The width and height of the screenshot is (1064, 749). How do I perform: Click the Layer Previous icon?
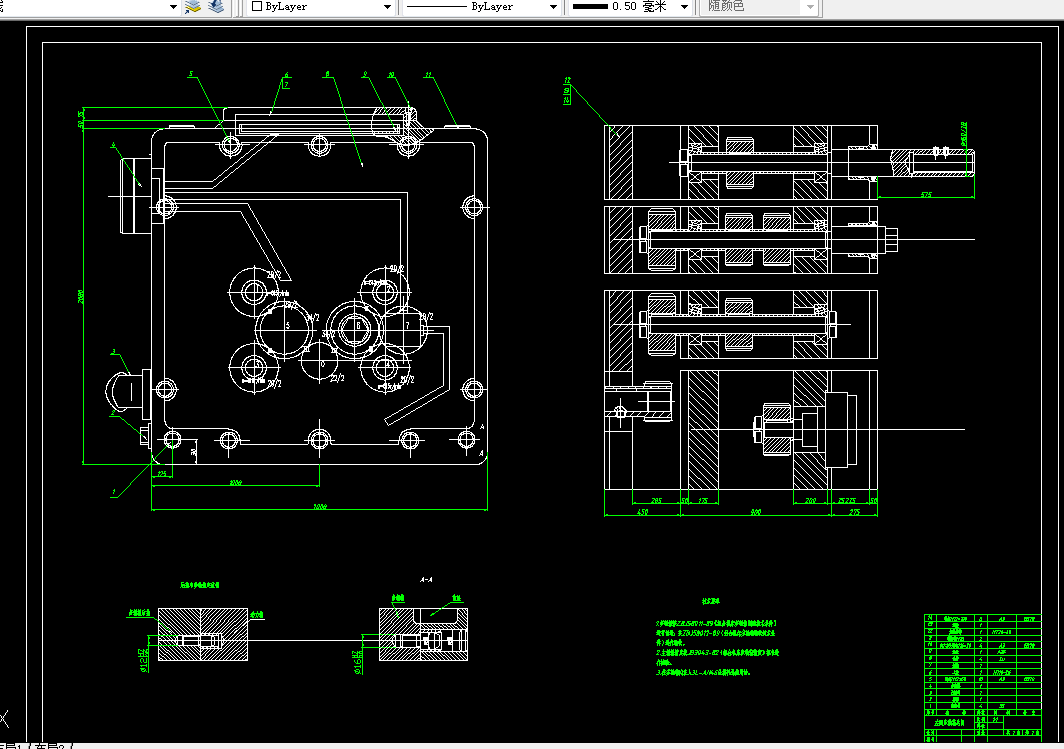tap(216, 7)
